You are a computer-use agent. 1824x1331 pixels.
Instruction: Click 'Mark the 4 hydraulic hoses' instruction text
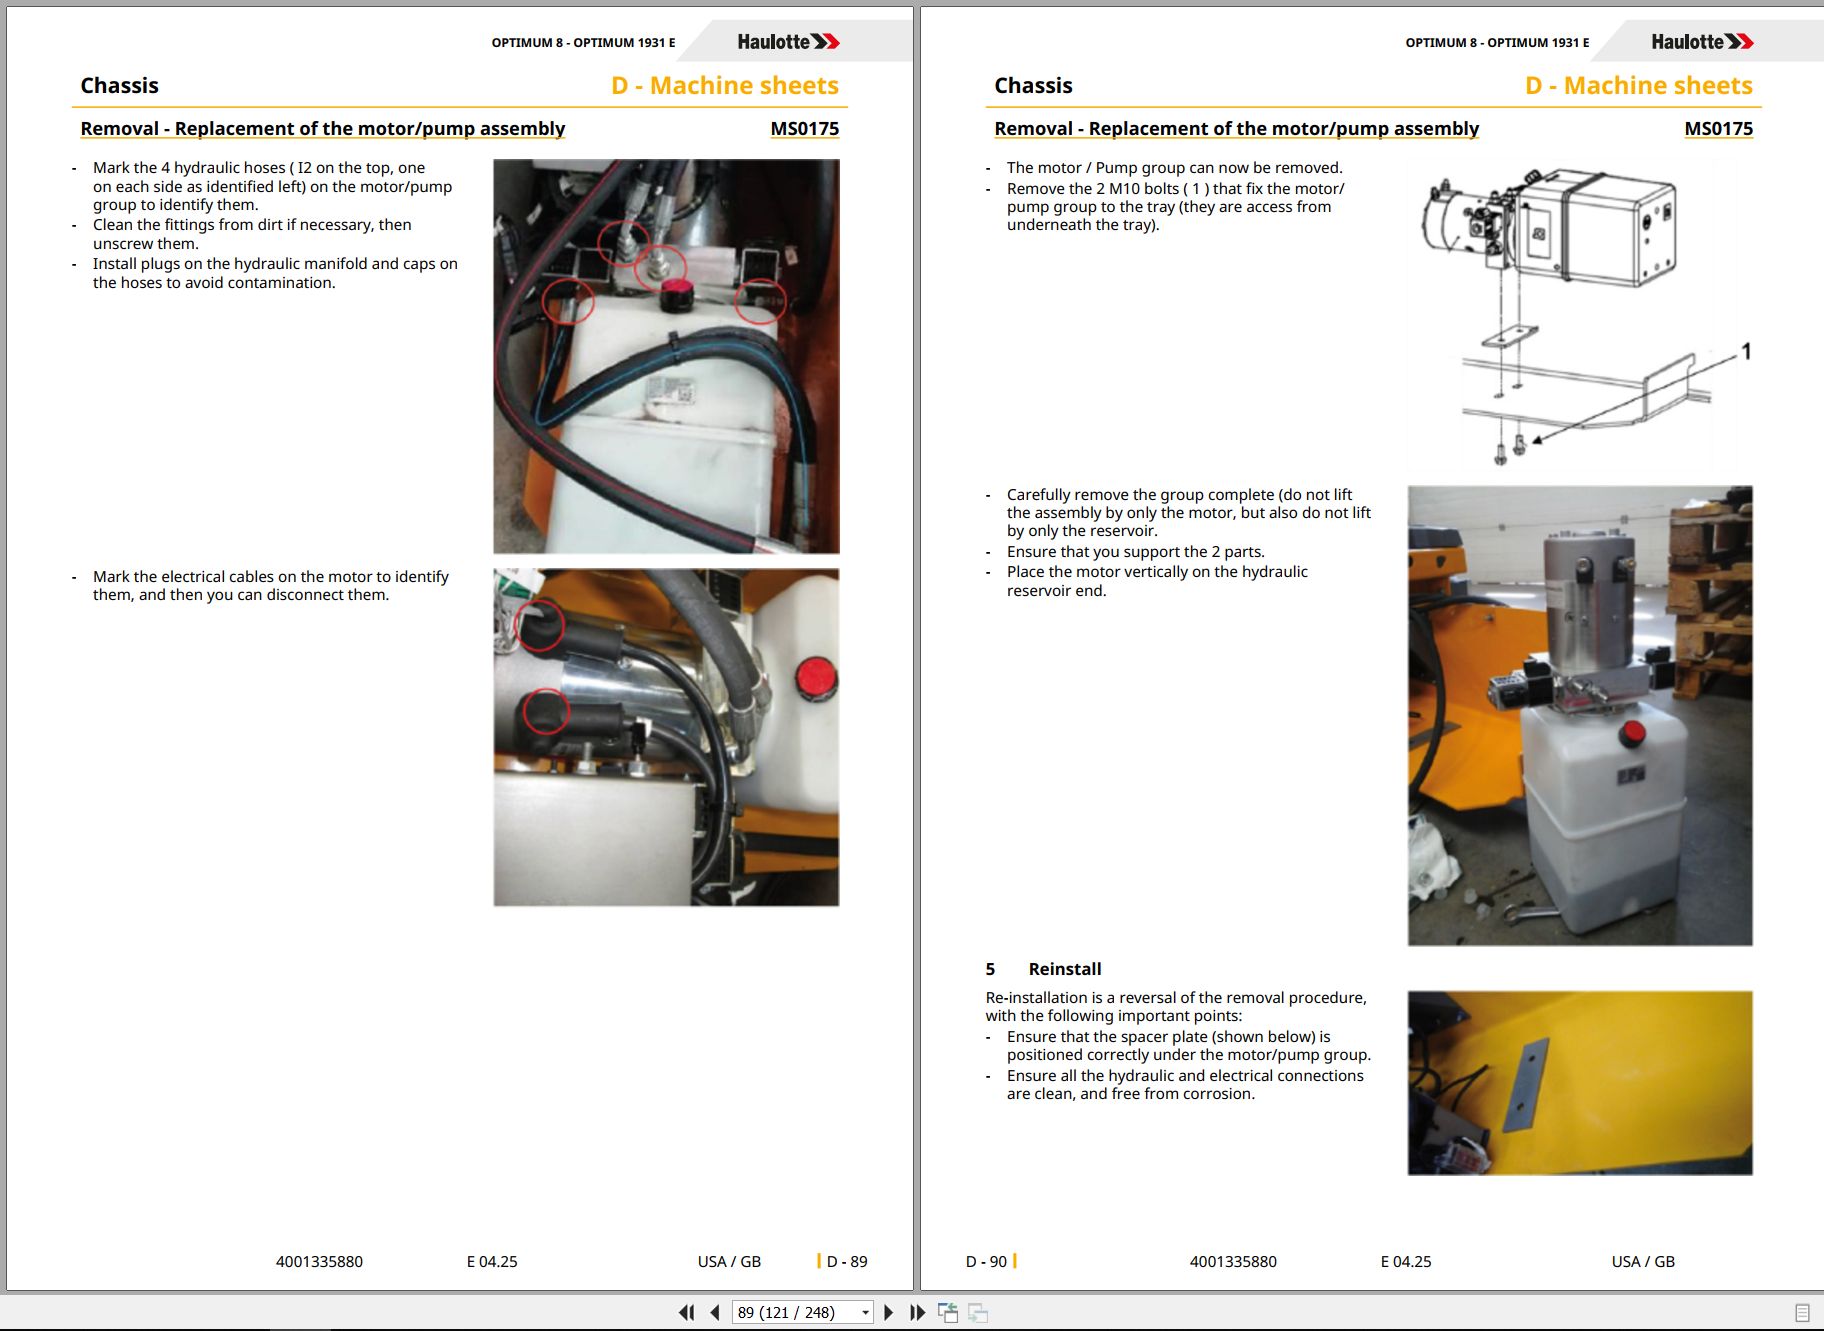coord(272,186)
